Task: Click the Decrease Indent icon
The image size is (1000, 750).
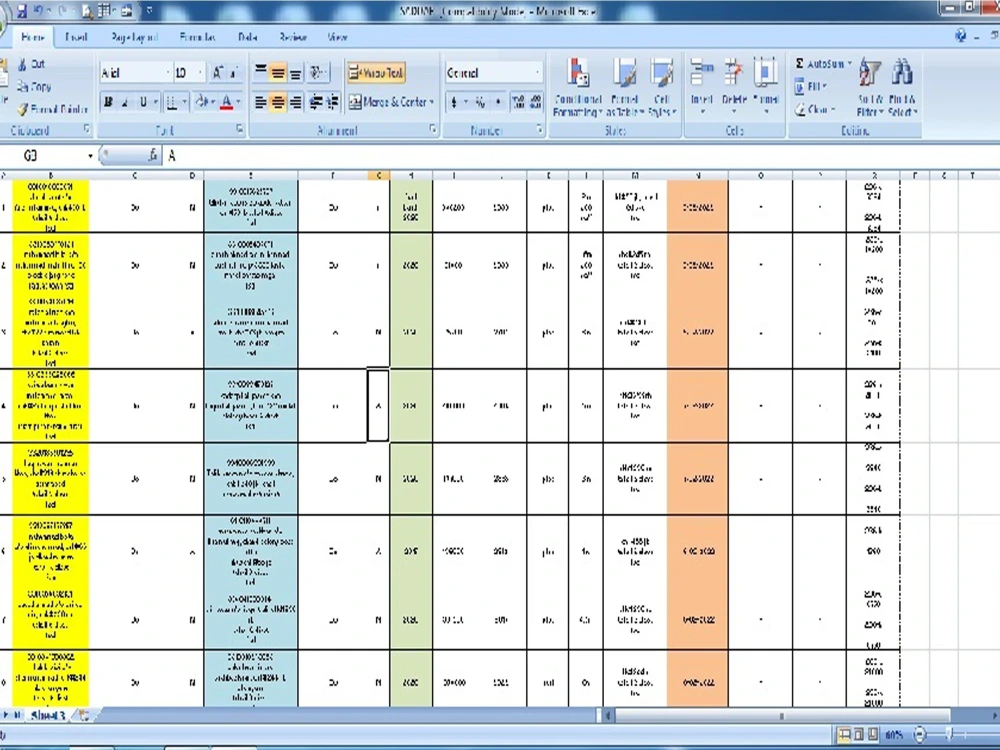Action: (x=316, y=102)
